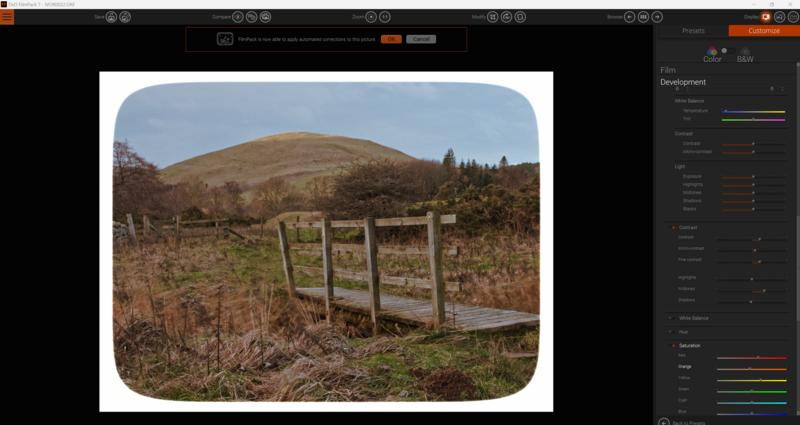Switch to the Presets tab
The height and width of the screenshot is (425, 800).
(692, 31)
